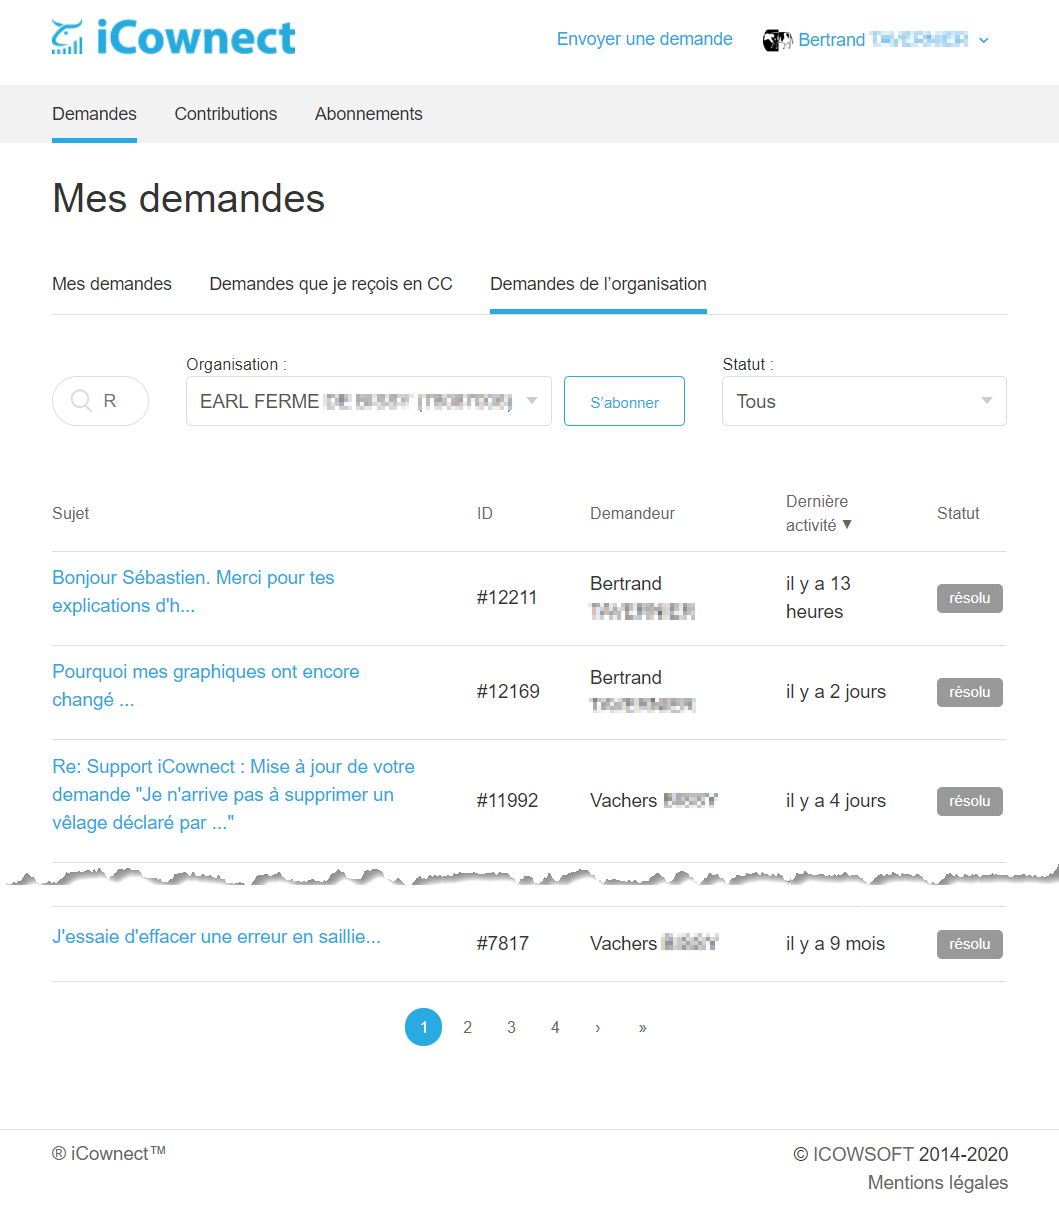Go to next page with single arrow
Screen dimensions: 1059x1210
coord(598,1027)
